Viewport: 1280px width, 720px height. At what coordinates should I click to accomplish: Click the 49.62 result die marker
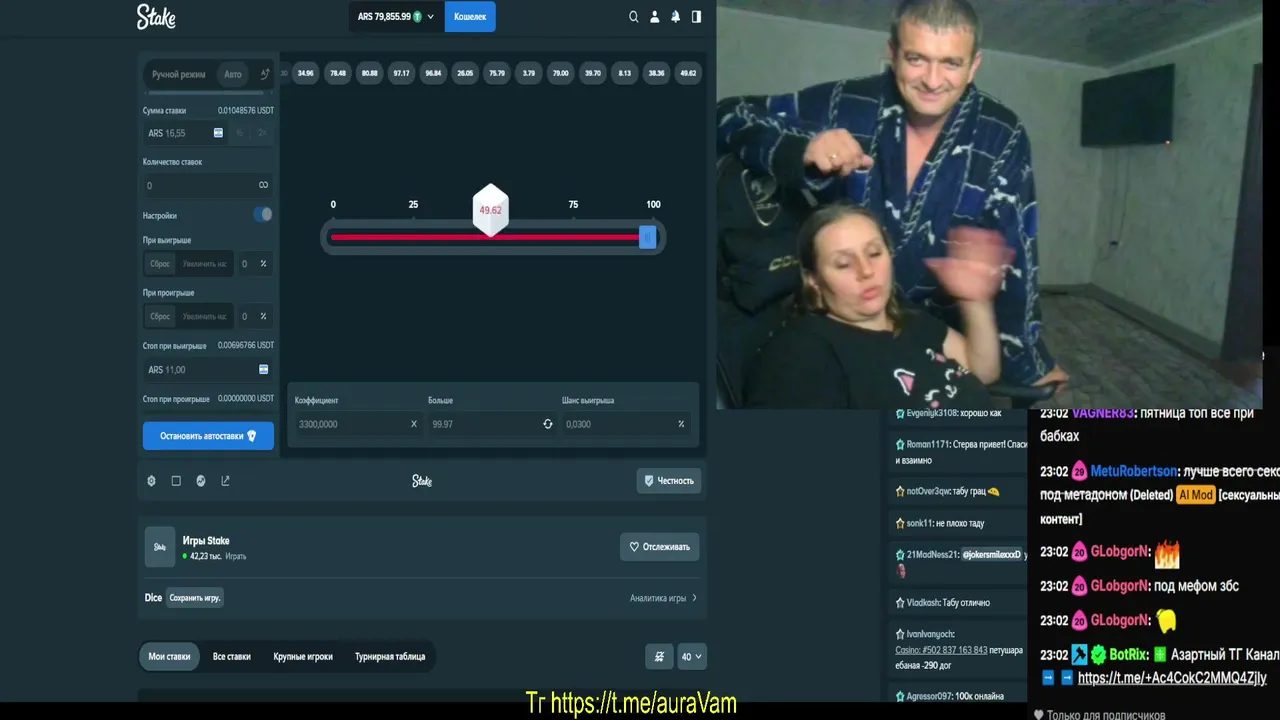490,210
